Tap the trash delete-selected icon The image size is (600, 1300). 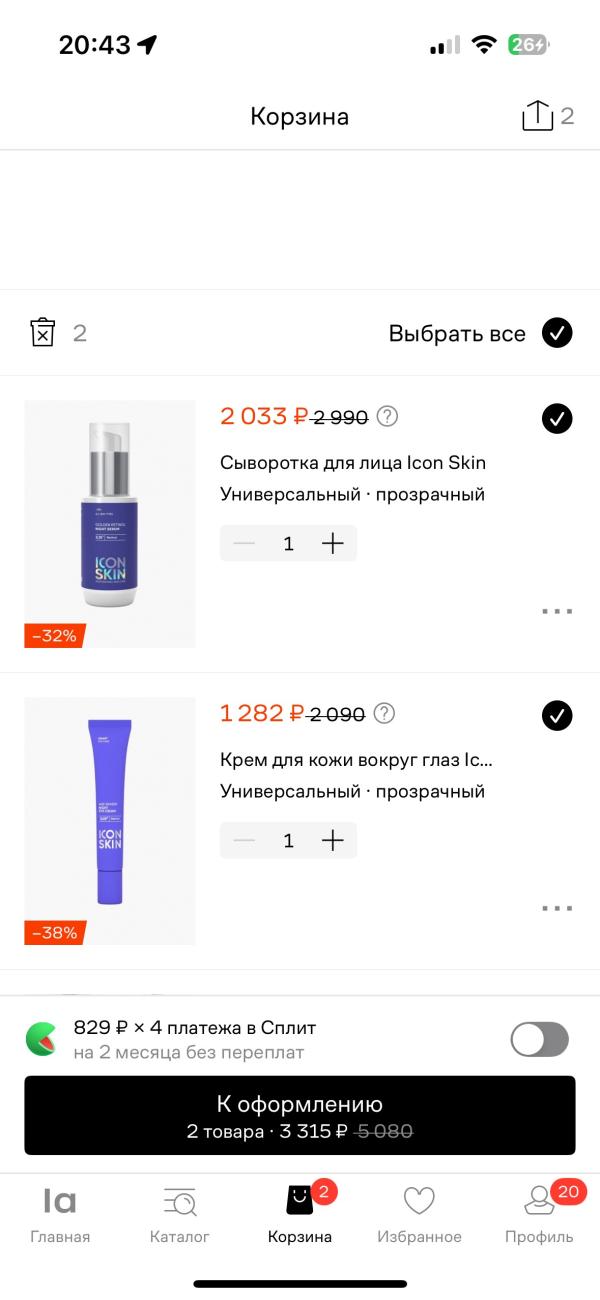tap(42, 332)
